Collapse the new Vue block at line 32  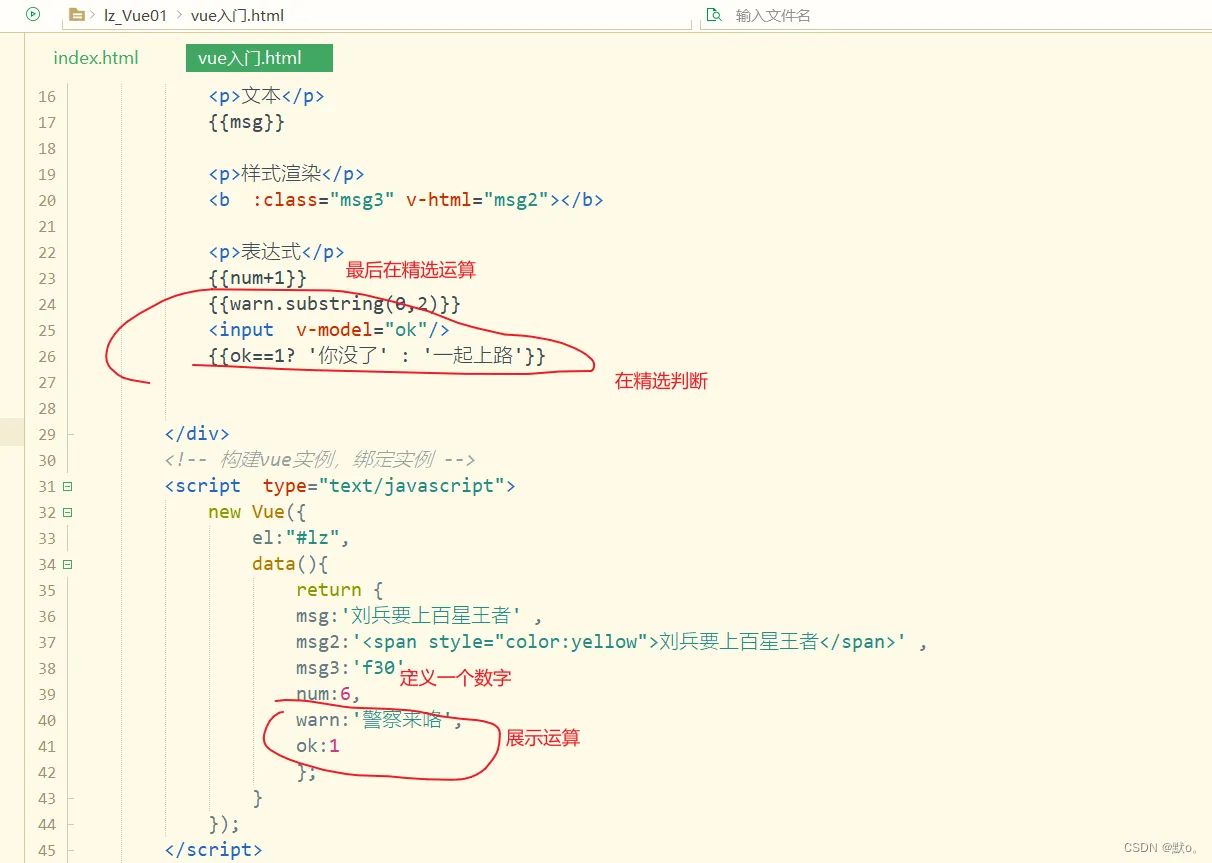coord(67,512)
